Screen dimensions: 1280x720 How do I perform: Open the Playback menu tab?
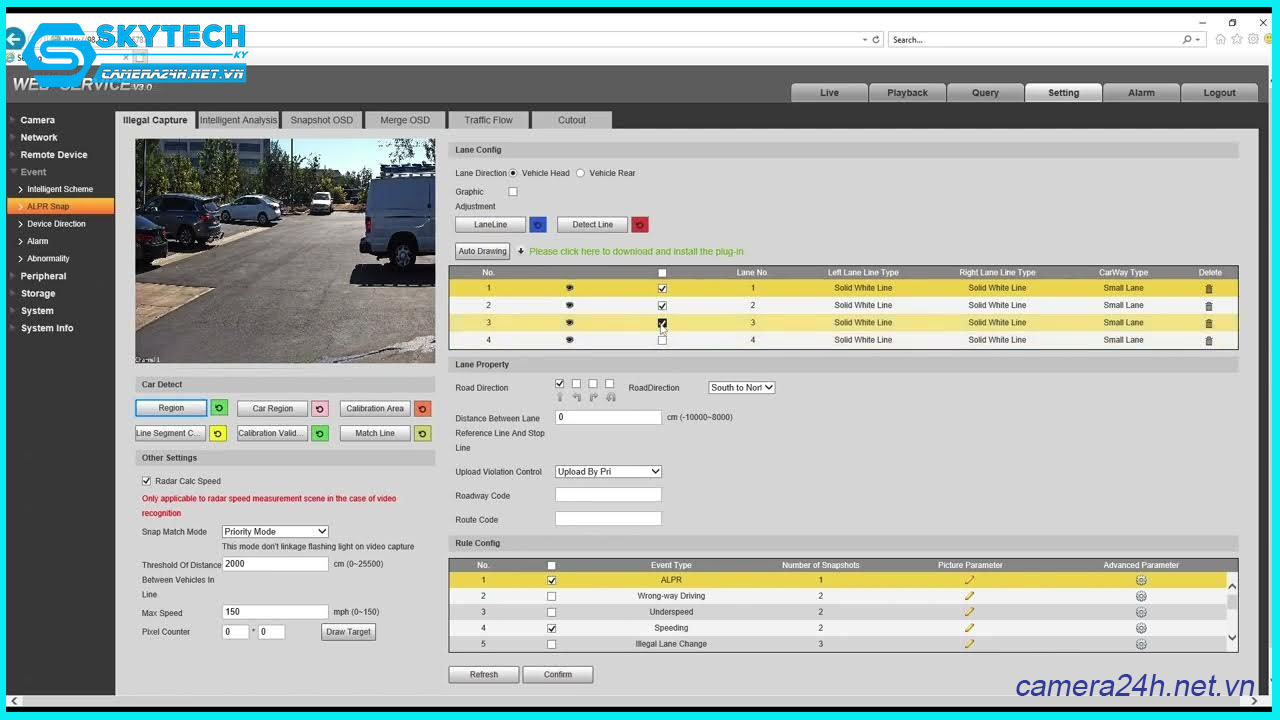907,93
